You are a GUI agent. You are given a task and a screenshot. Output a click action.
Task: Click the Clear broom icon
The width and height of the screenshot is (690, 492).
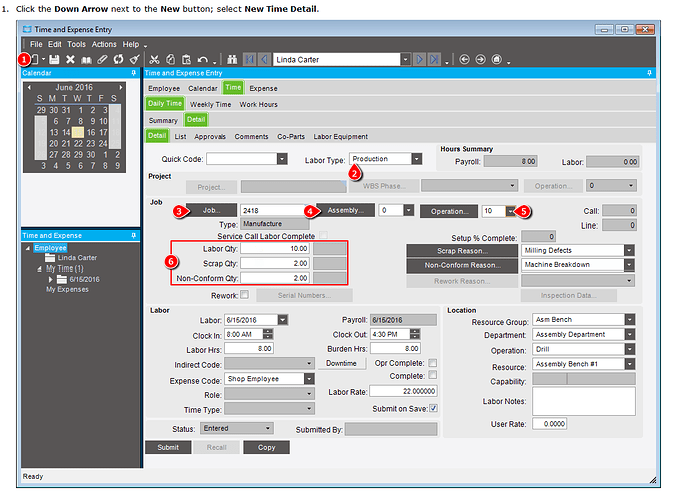click(135, 59)
